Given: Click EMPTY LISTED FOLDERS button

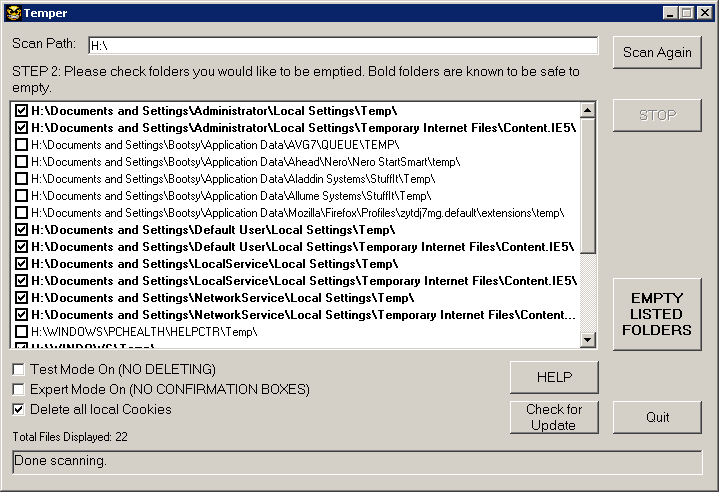Looking at the screenshot, I should 657,314.
